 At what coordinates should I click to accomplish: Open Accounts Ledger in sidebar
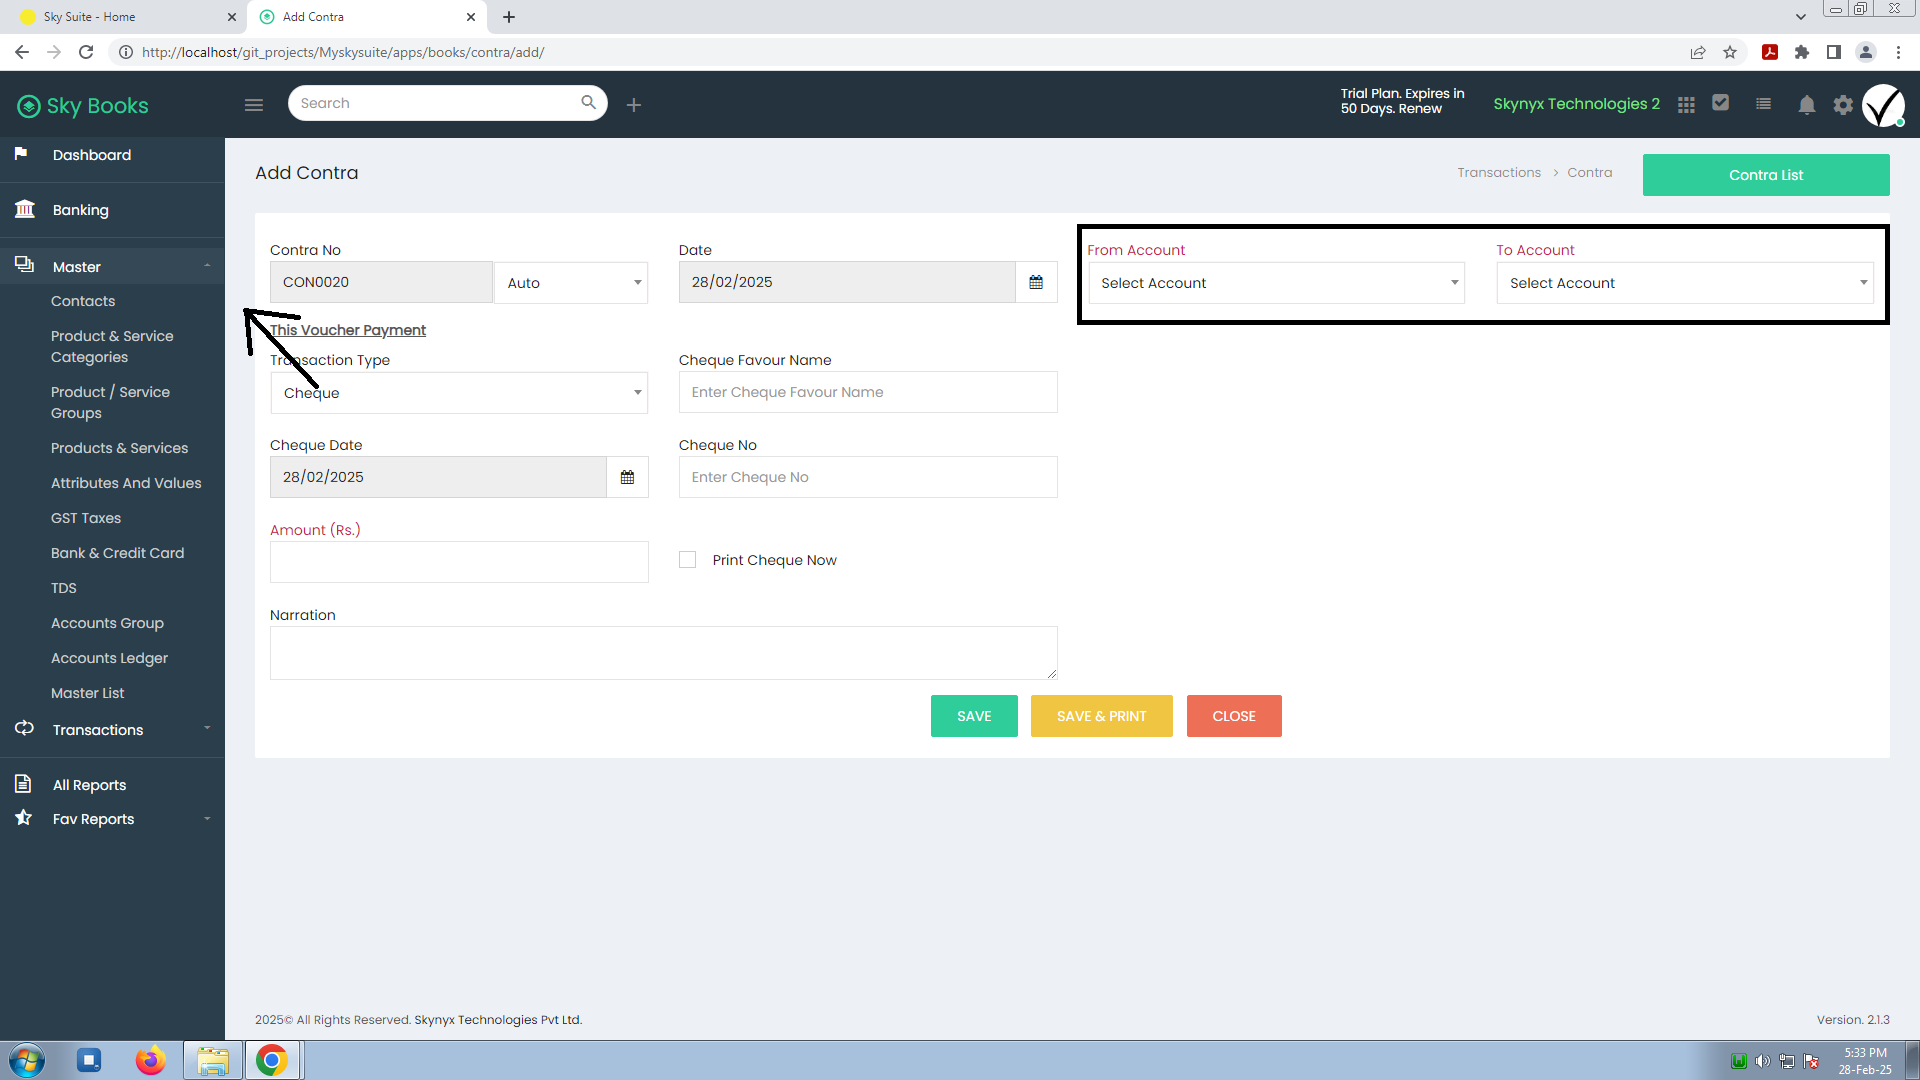pyautogui.click(x=109, y=658)
